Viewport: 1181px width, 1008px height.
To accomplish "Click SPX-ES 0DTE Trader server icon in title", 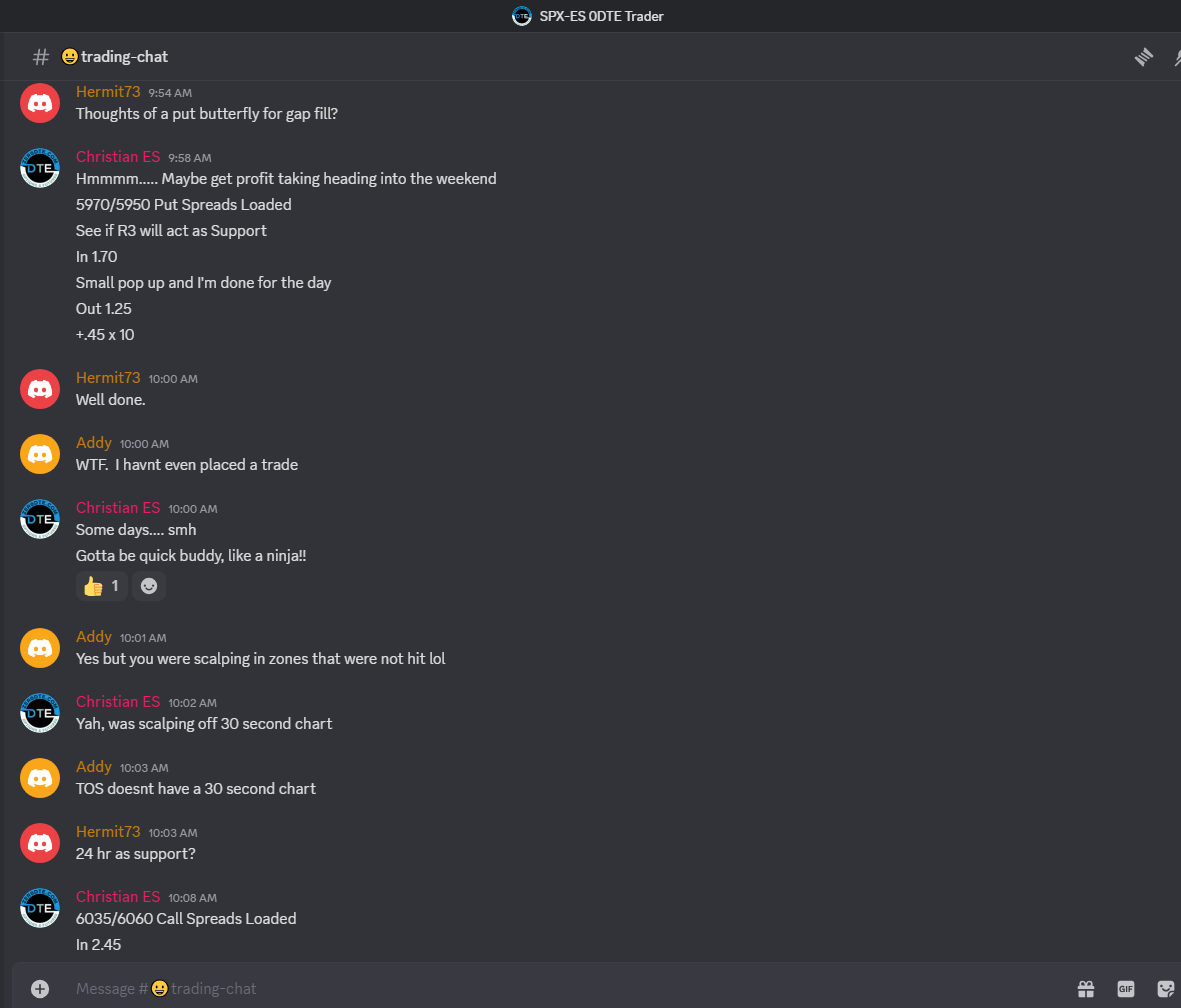I will pos(521,16).
